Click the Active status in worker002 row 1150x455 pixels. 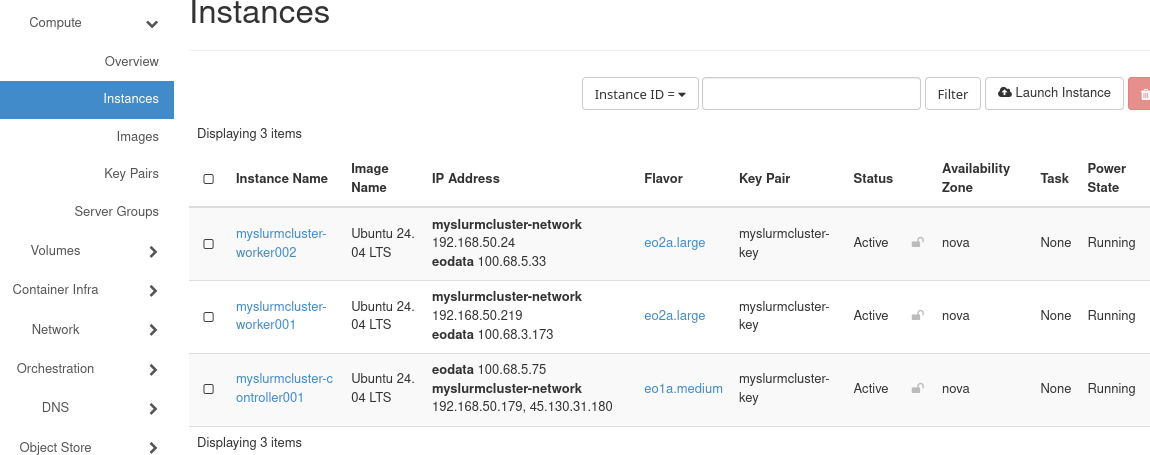(871, 242)
